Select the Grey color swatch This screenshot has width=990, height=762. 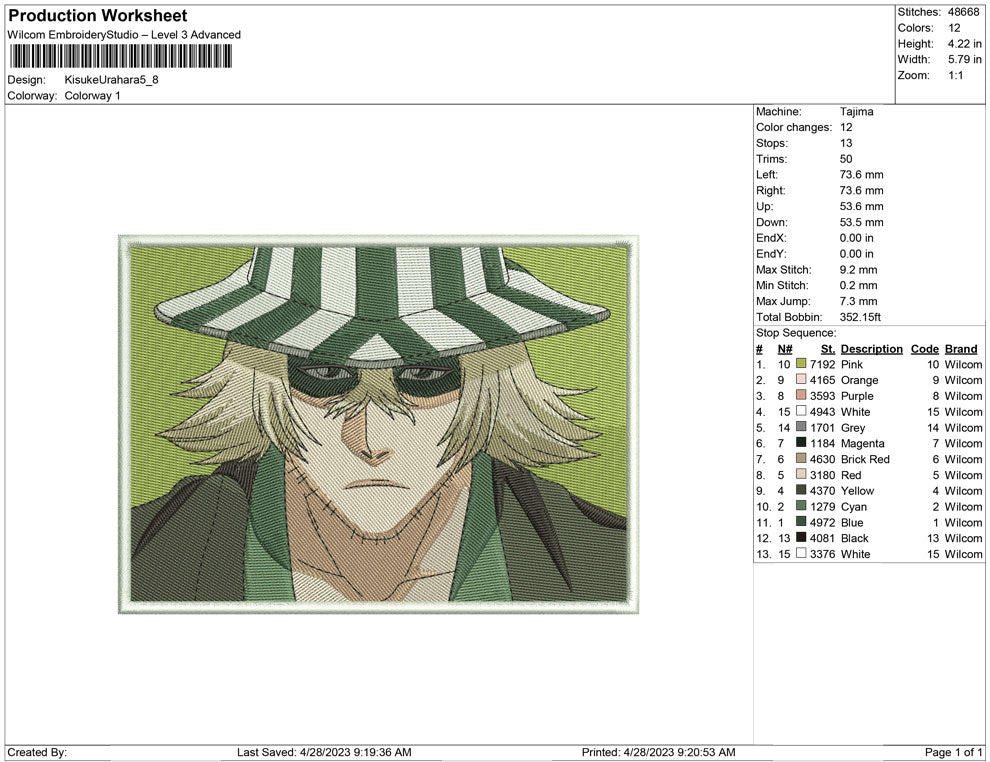pyautogui.click(x=800, y=427)
